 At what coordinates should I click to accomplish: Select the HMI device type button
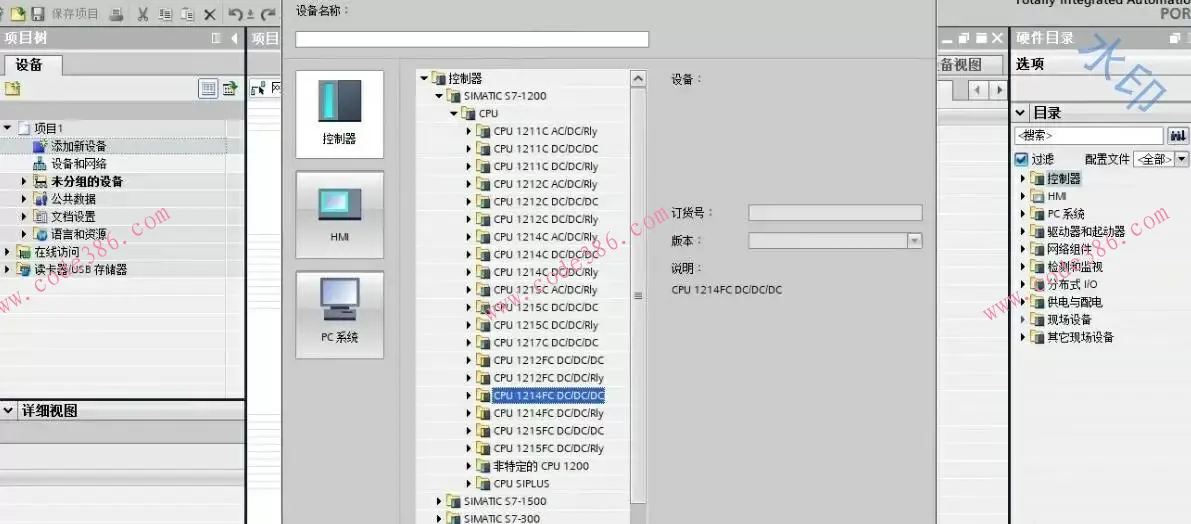point(340,214)
